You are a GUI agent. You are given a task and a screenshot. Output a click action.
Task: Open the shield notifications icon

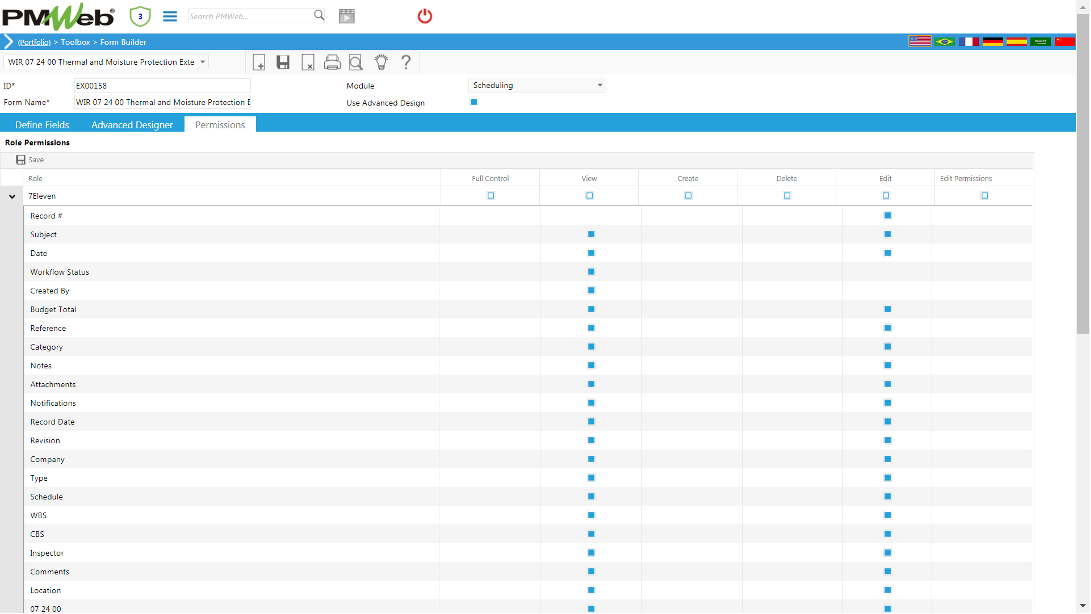(140, 16)
